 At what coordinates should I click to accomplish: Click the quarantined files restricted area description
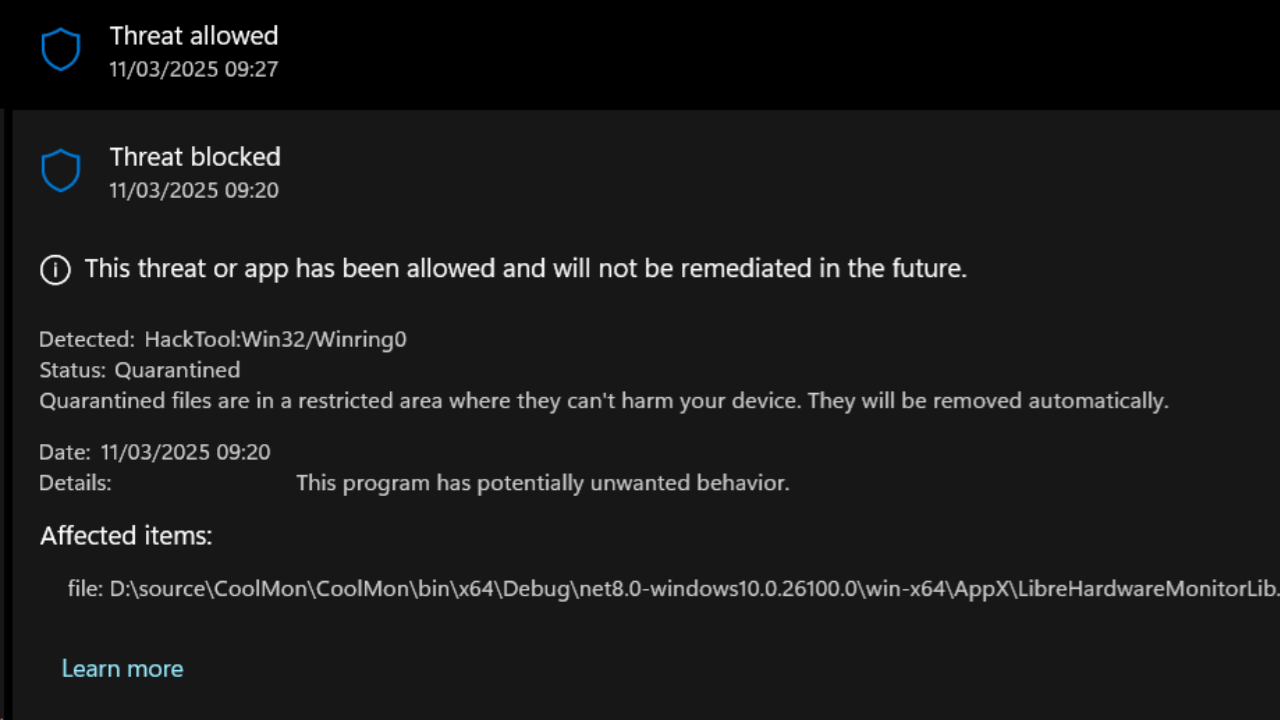click(604, 401)
